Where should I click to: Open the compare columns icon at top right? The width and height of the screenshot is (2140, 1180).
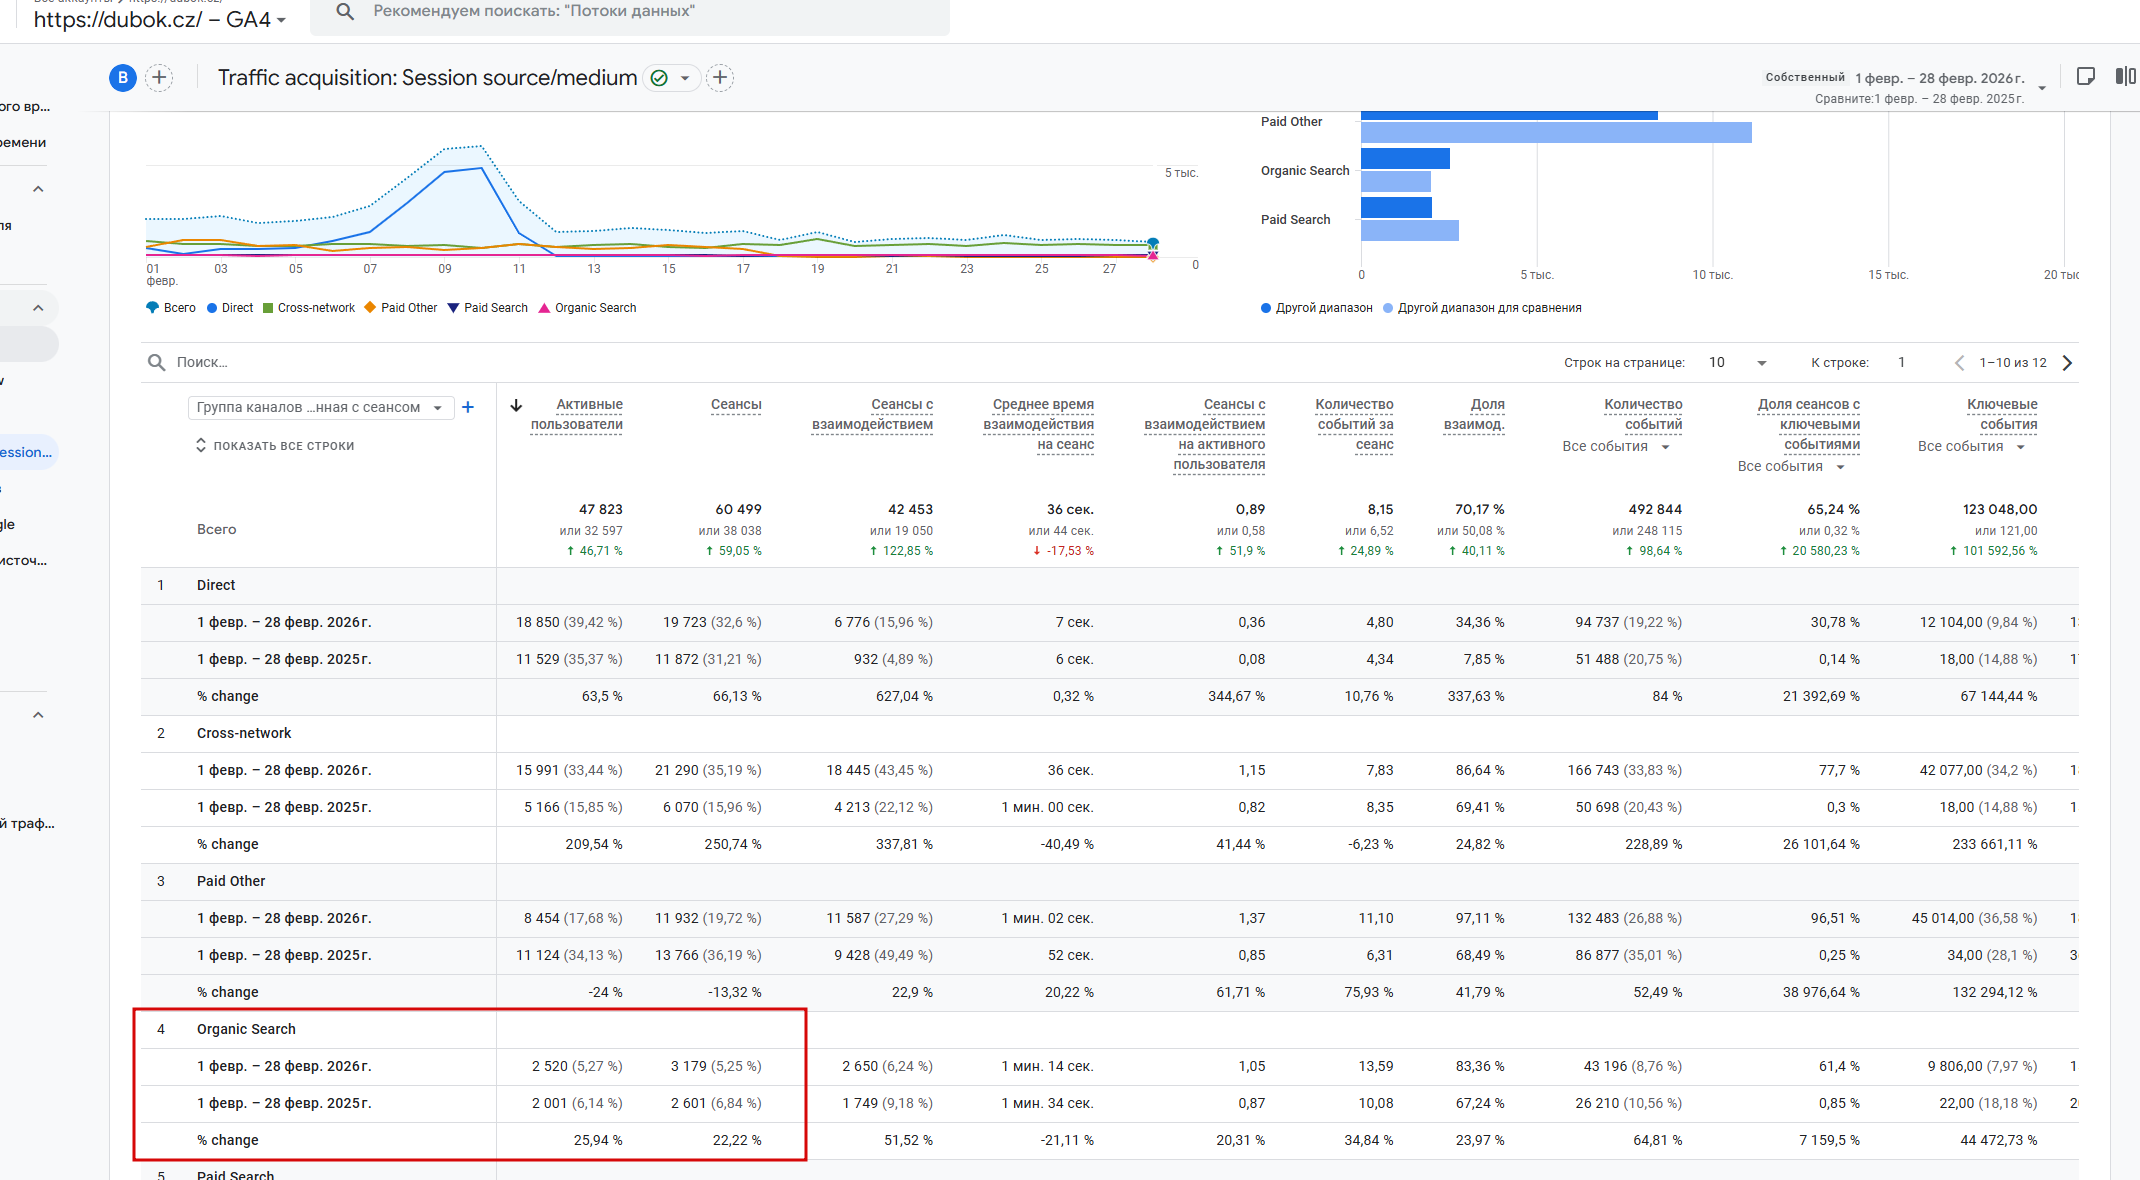click(x=2125, y=77)
